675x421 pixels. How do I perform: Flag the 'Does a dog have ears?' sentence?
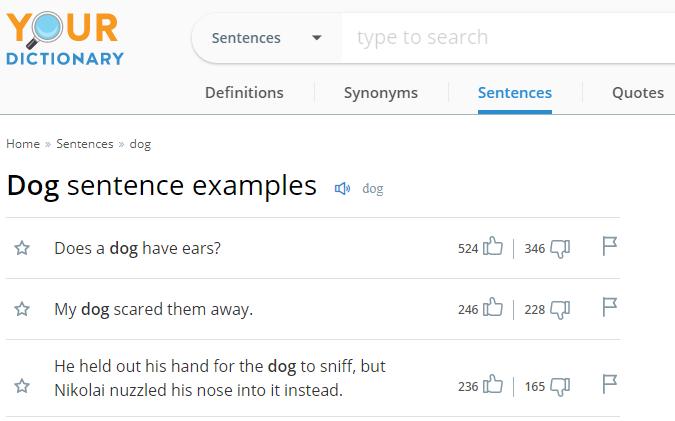(x=610, y=246)
